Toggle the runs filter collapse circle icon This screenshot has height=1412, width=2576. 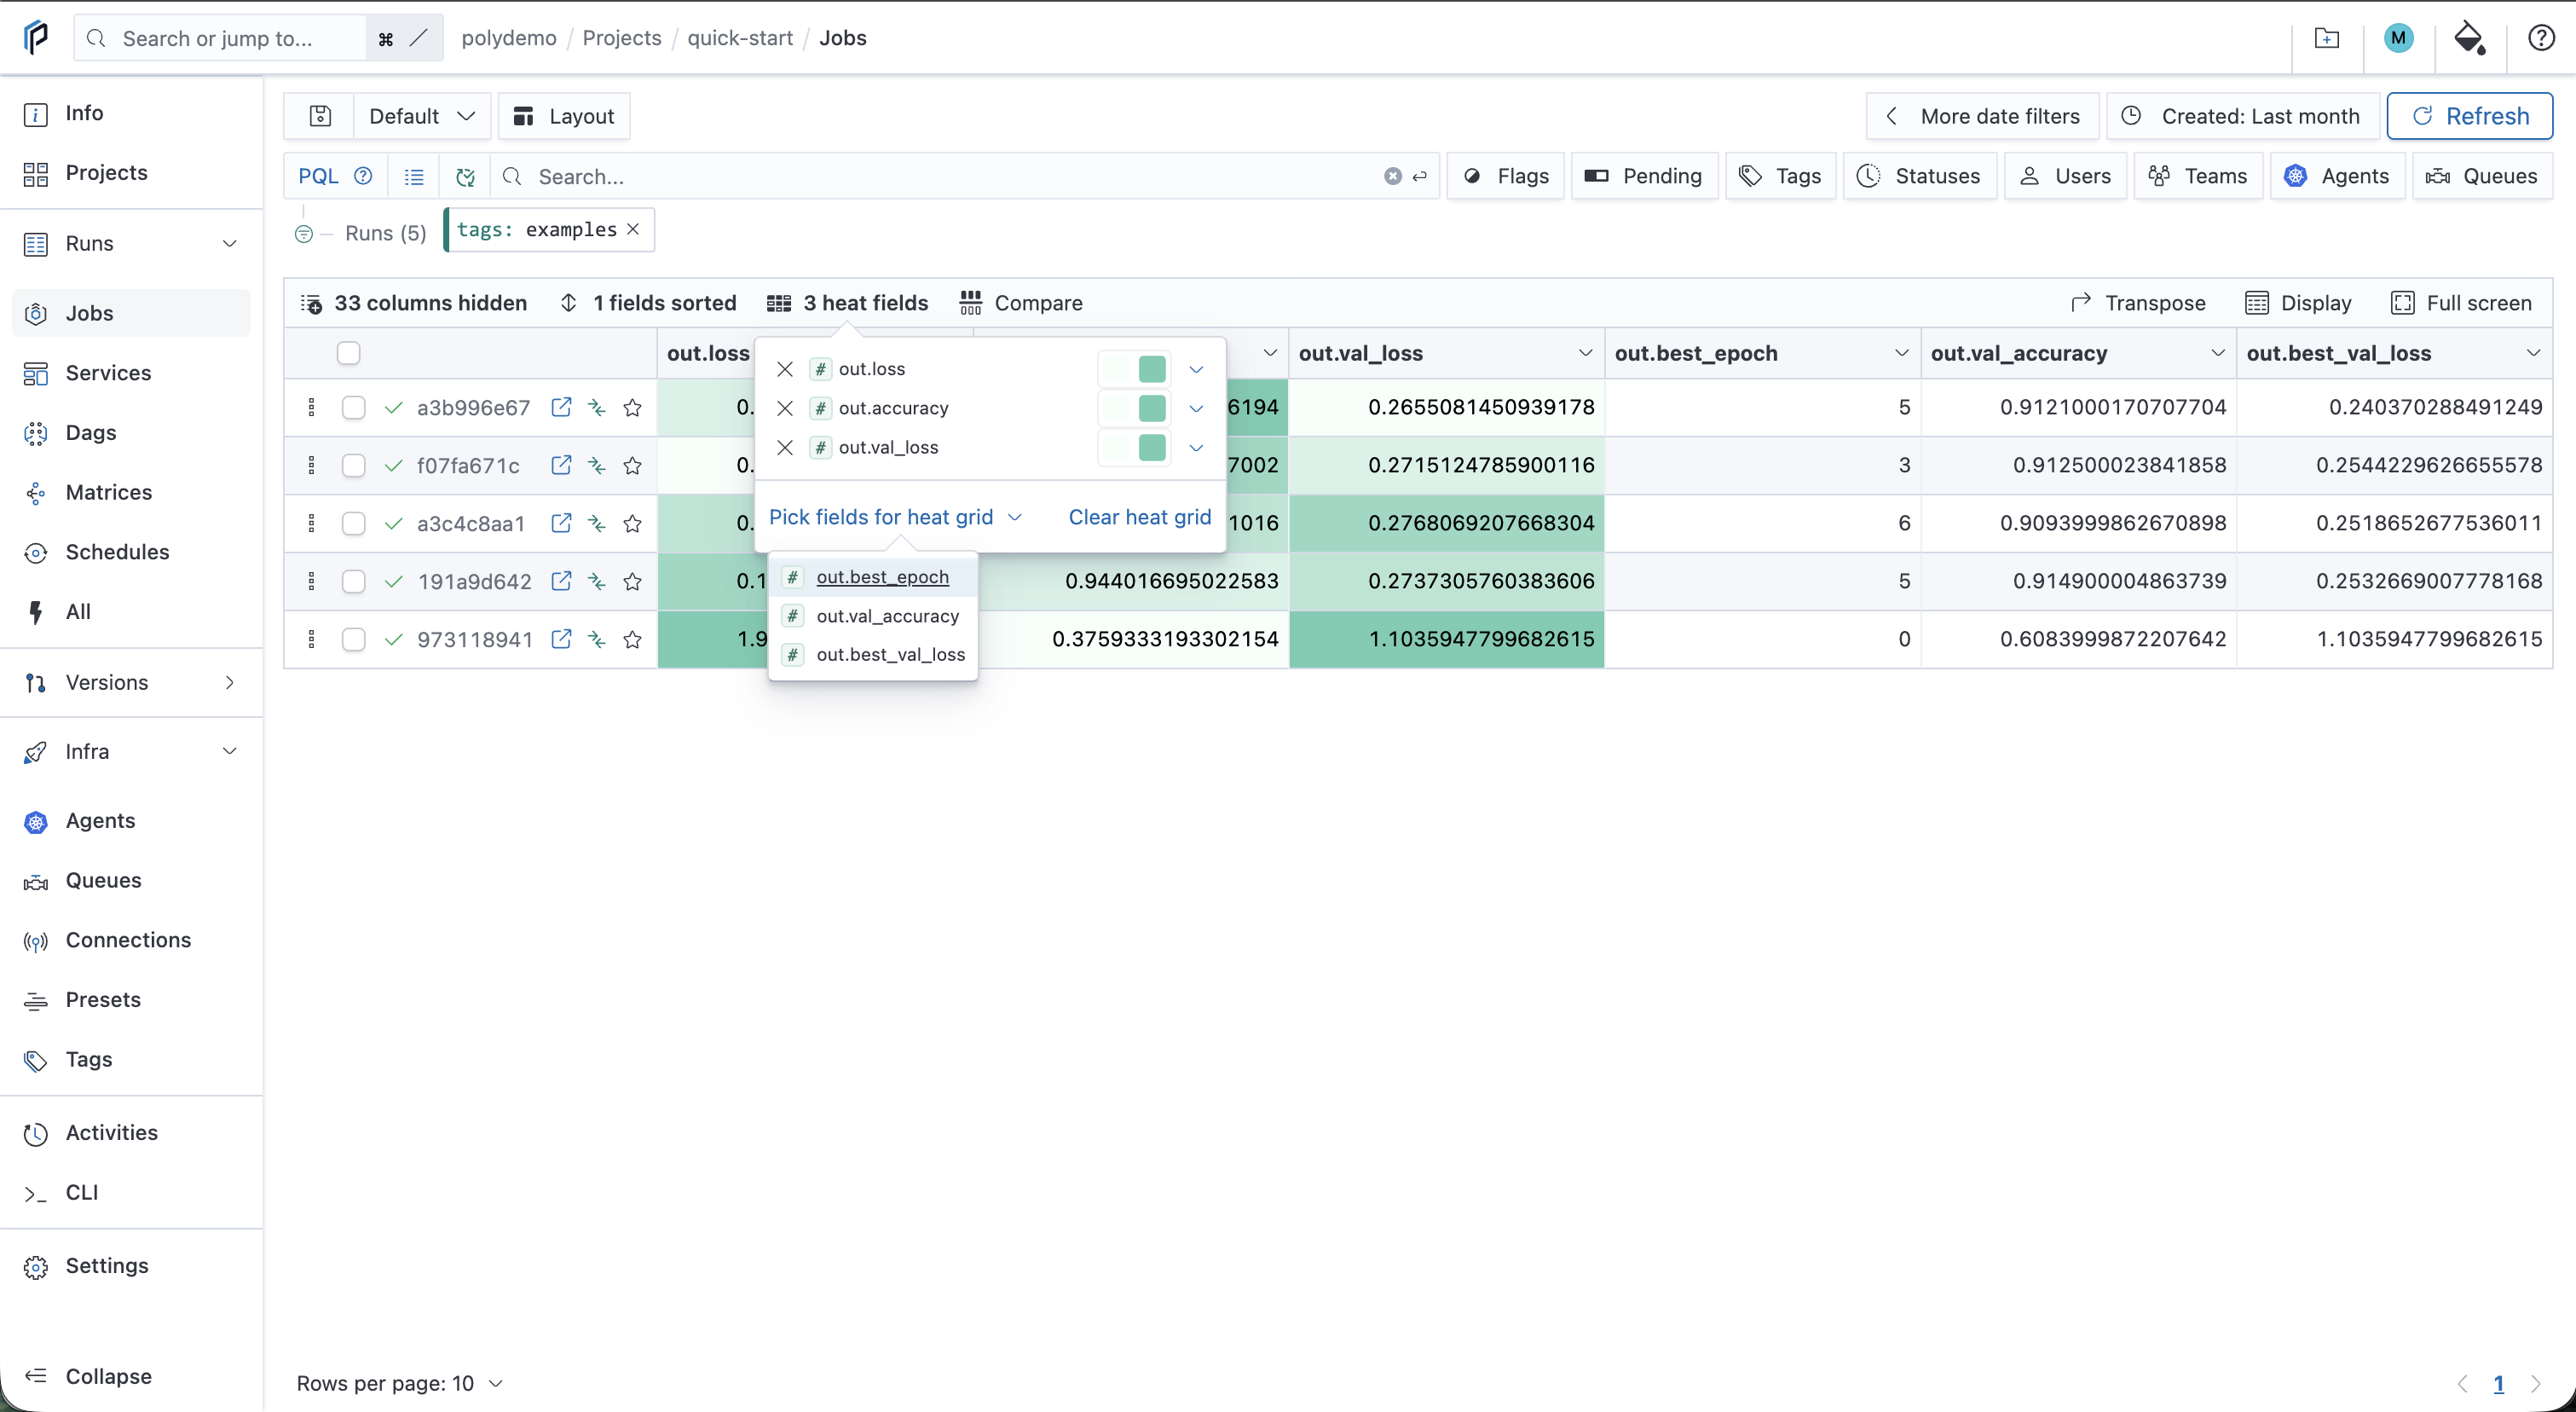[x=304, y=234]
